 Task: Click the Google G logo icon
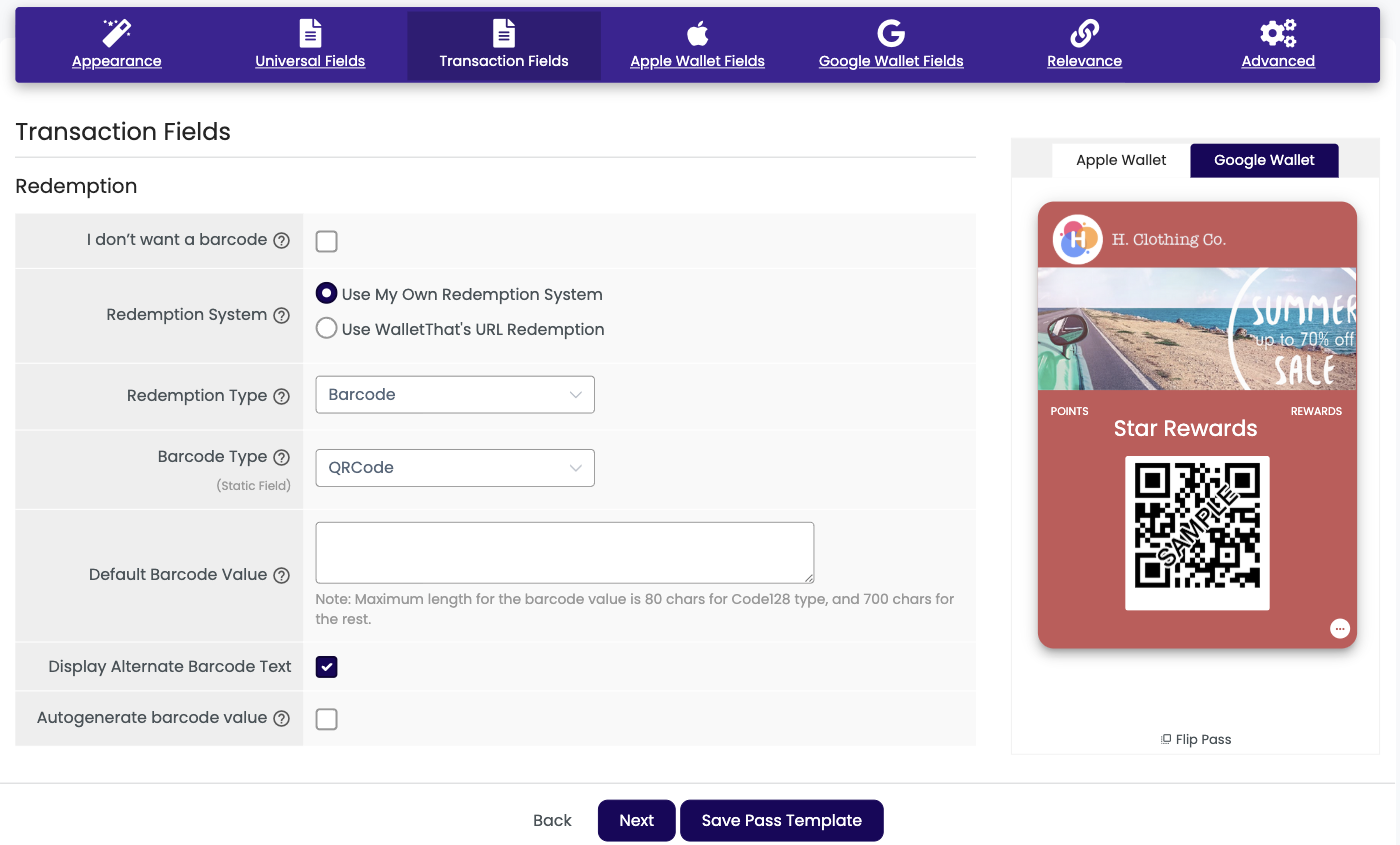tap(891, 33)
